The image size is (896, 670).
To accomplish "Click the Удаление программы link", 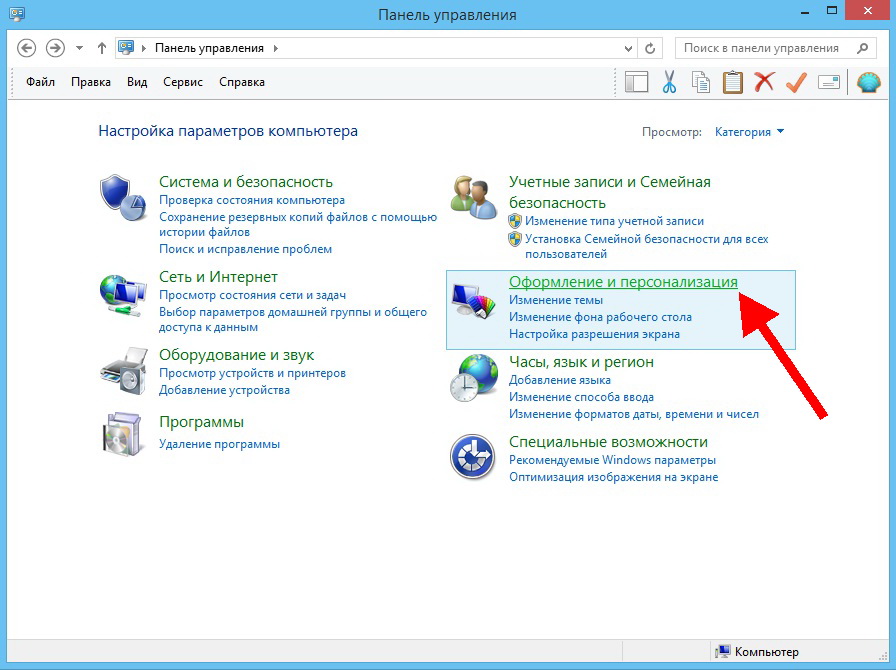I will coord(219,444).
